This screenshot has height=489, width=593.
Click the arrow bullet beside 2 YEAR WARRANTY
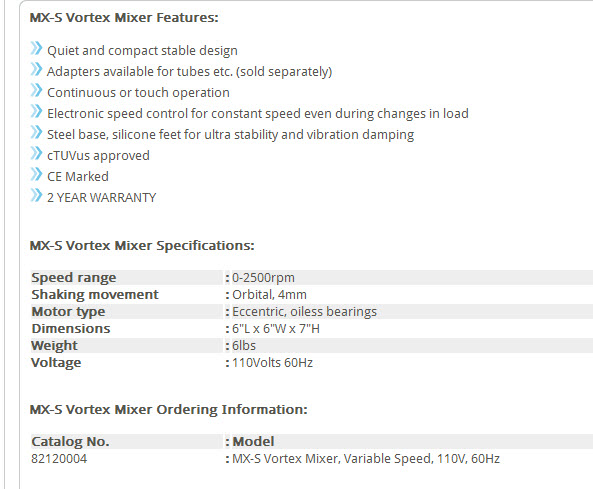click(36, 195)
